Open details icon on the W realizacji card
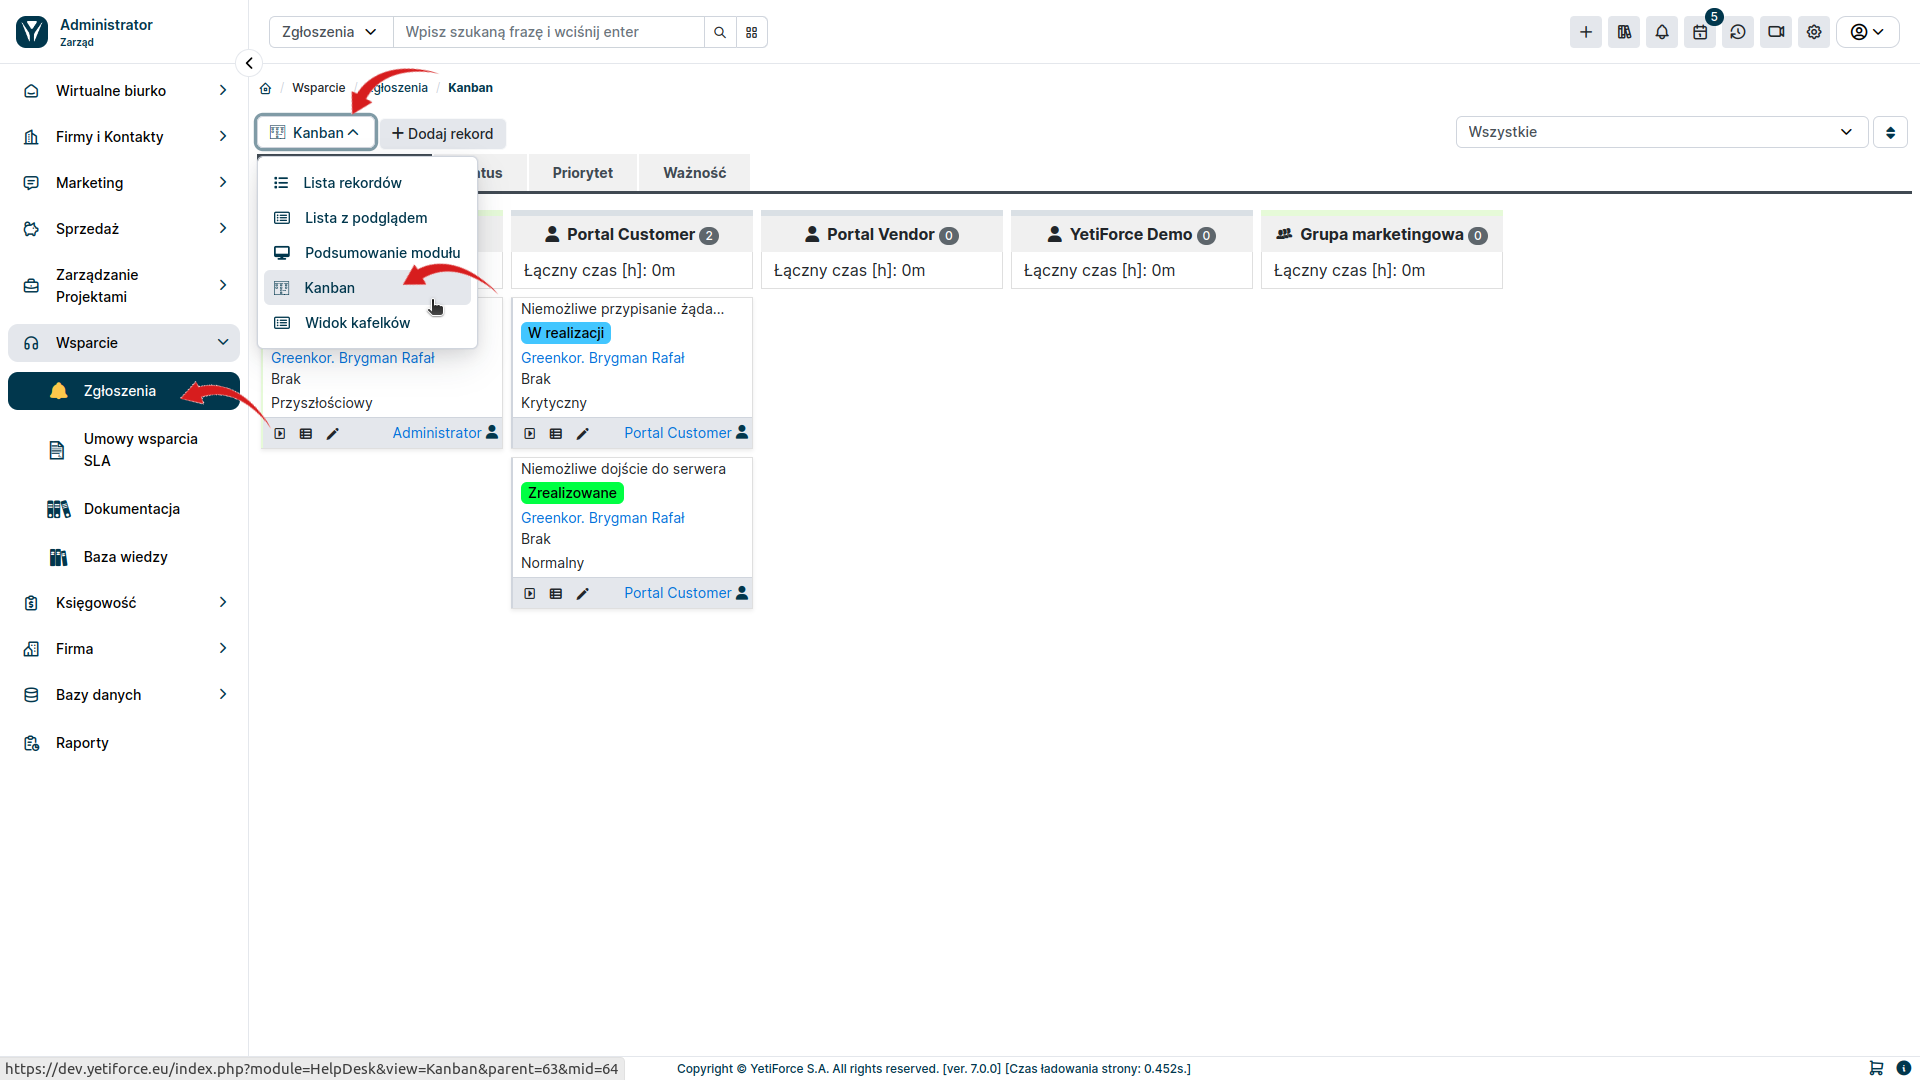The height and width of the screenshot is (1080, 1920). [556, 434]
